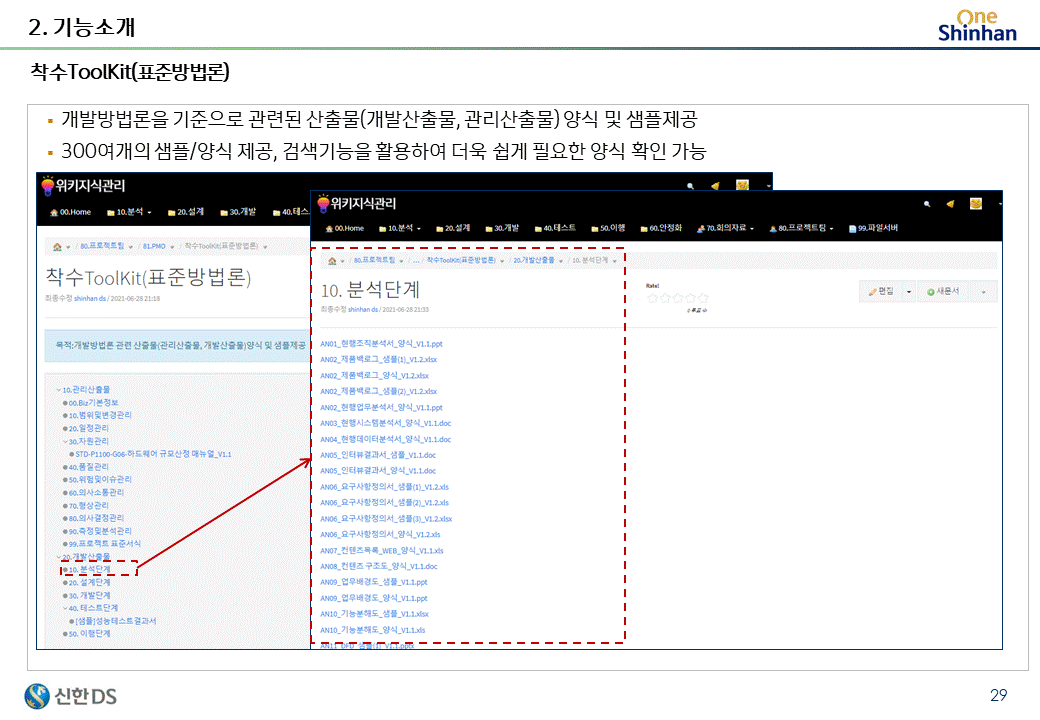Click the search magnifier icon in back wiki window
Viewport: 1040px width, 720px height.
tap(690, 186)
